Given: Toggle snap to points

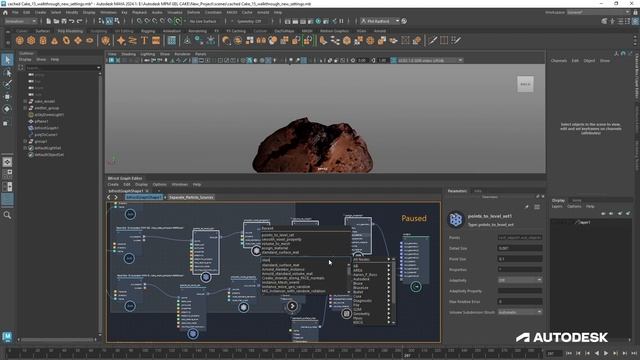Looking at the screenshot, I should [x=155, y=21].
